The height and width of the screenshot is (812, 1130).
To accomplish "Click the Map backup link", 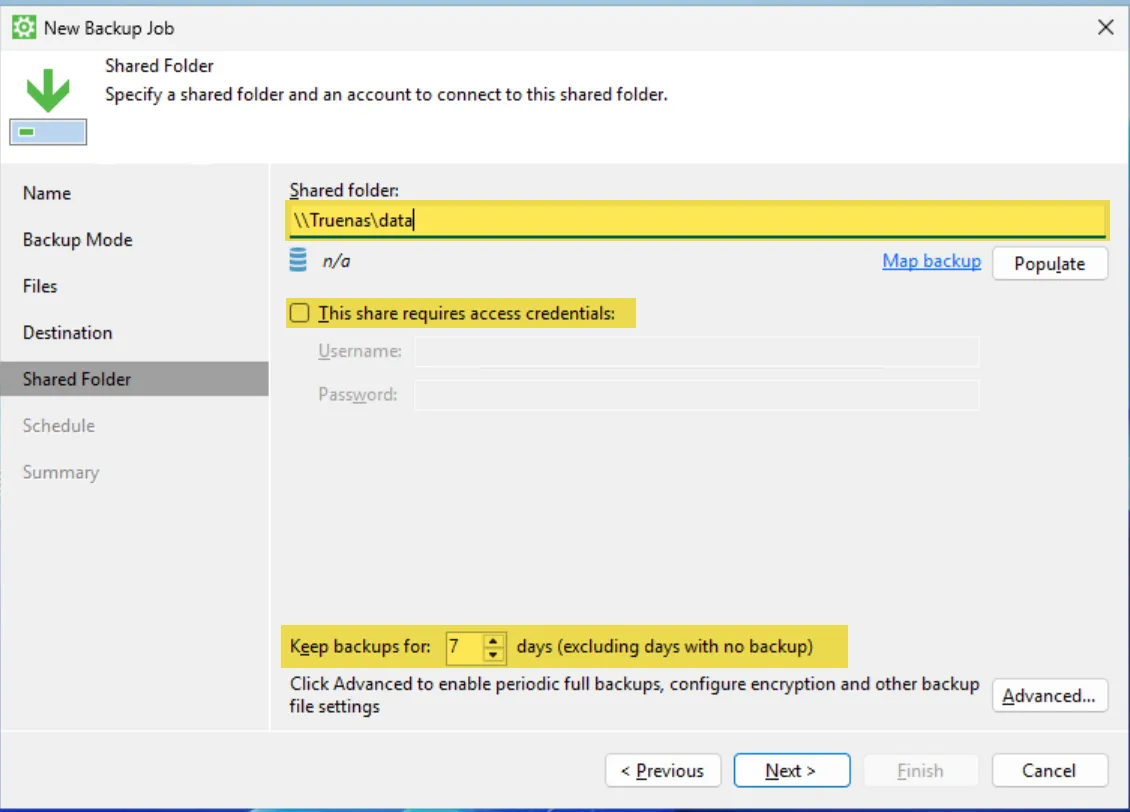I will pos(931,261).
